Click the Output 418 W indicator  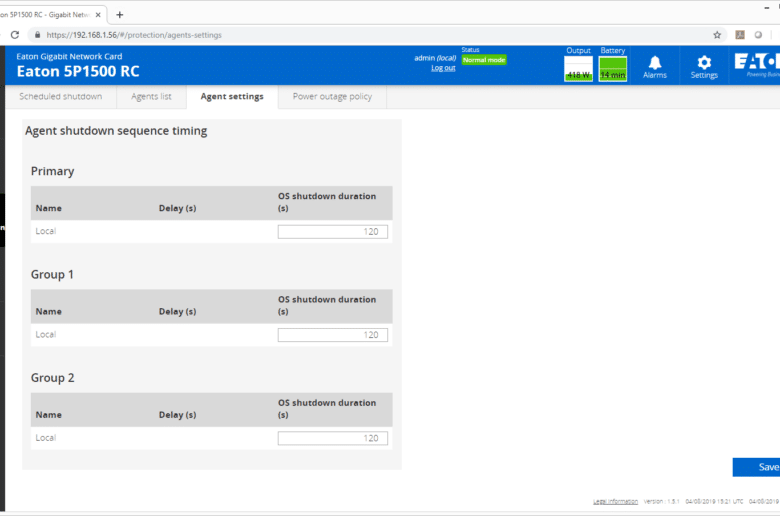tap(578, 68)
